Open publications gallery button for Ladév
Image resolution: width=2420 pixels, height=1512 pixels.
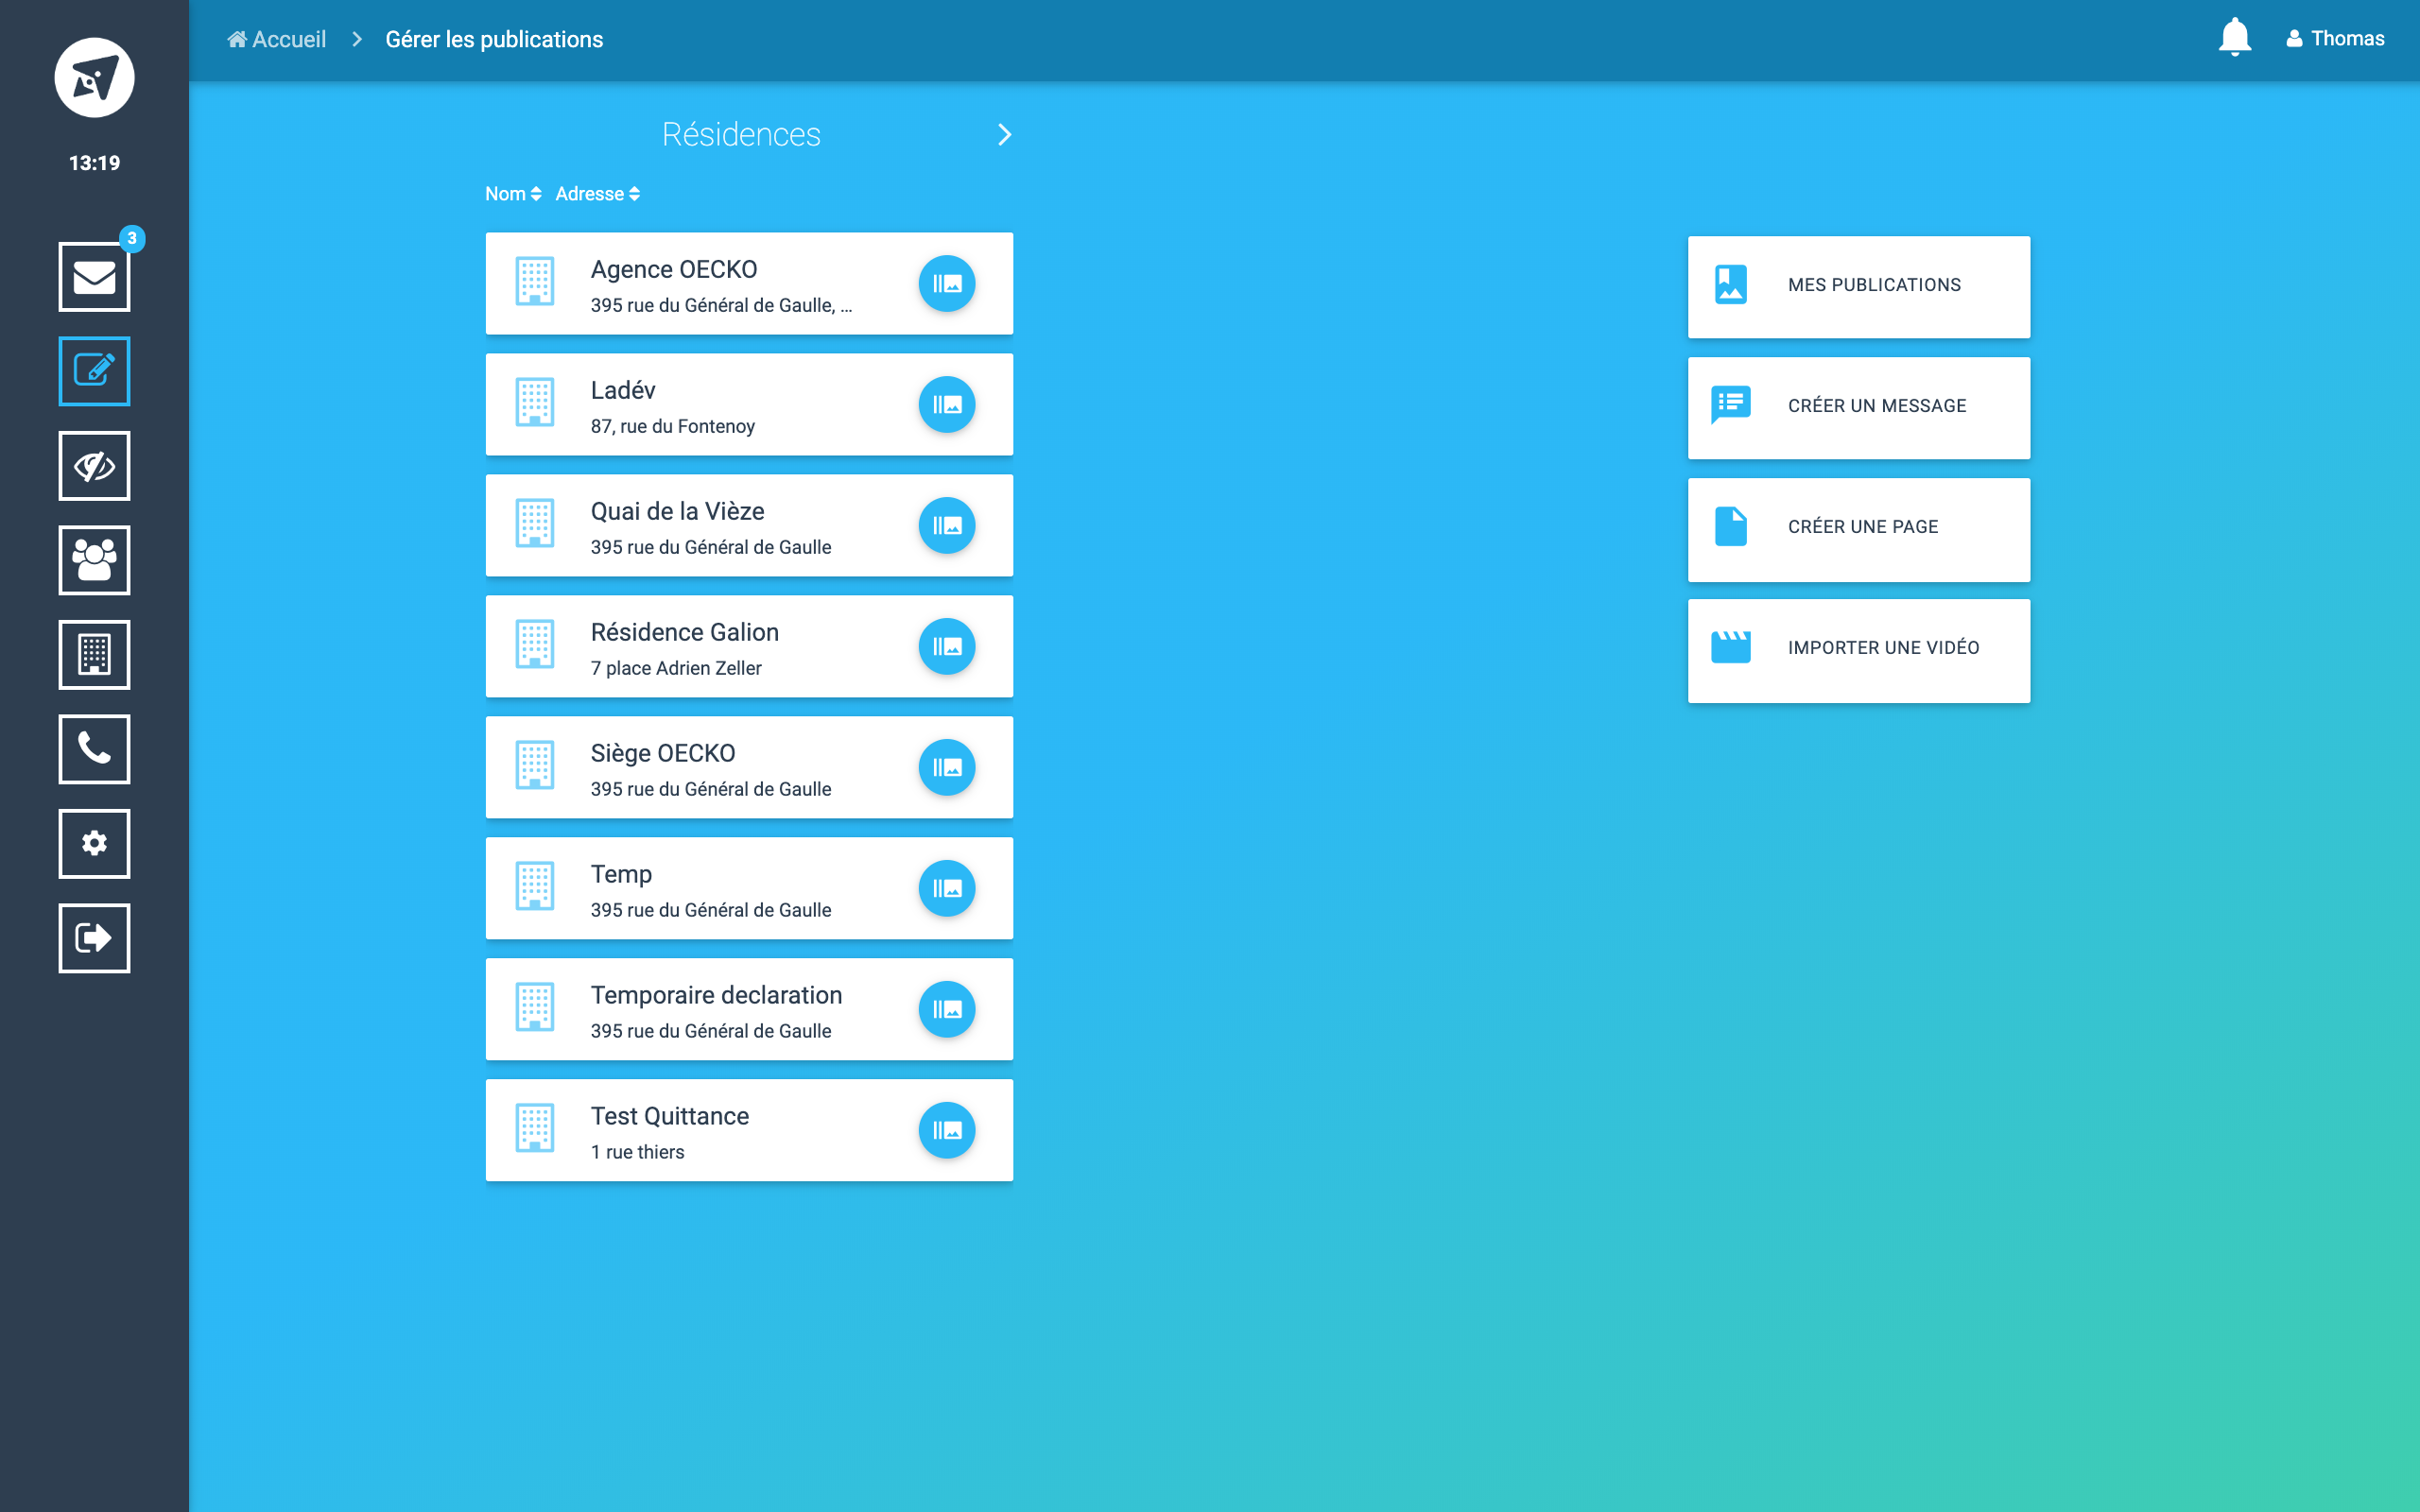tap(946, 404)
